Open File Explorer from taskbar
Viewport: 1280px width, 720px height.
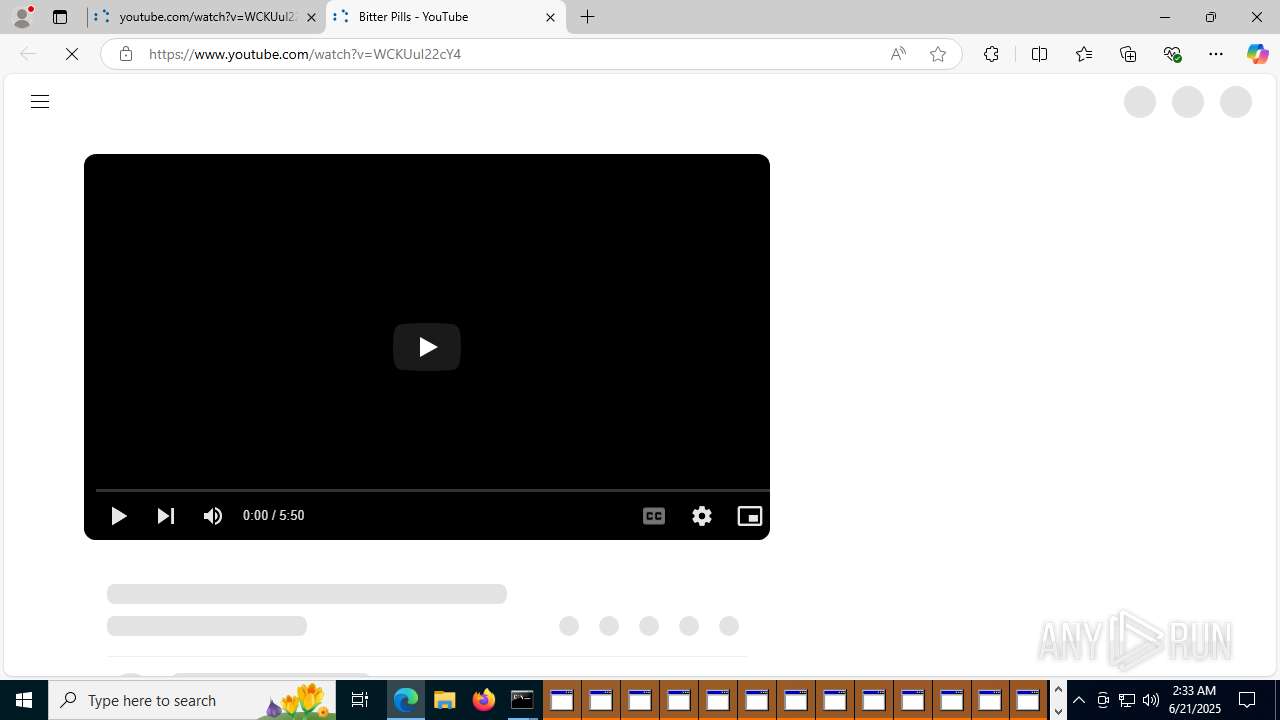click(444, 700)
